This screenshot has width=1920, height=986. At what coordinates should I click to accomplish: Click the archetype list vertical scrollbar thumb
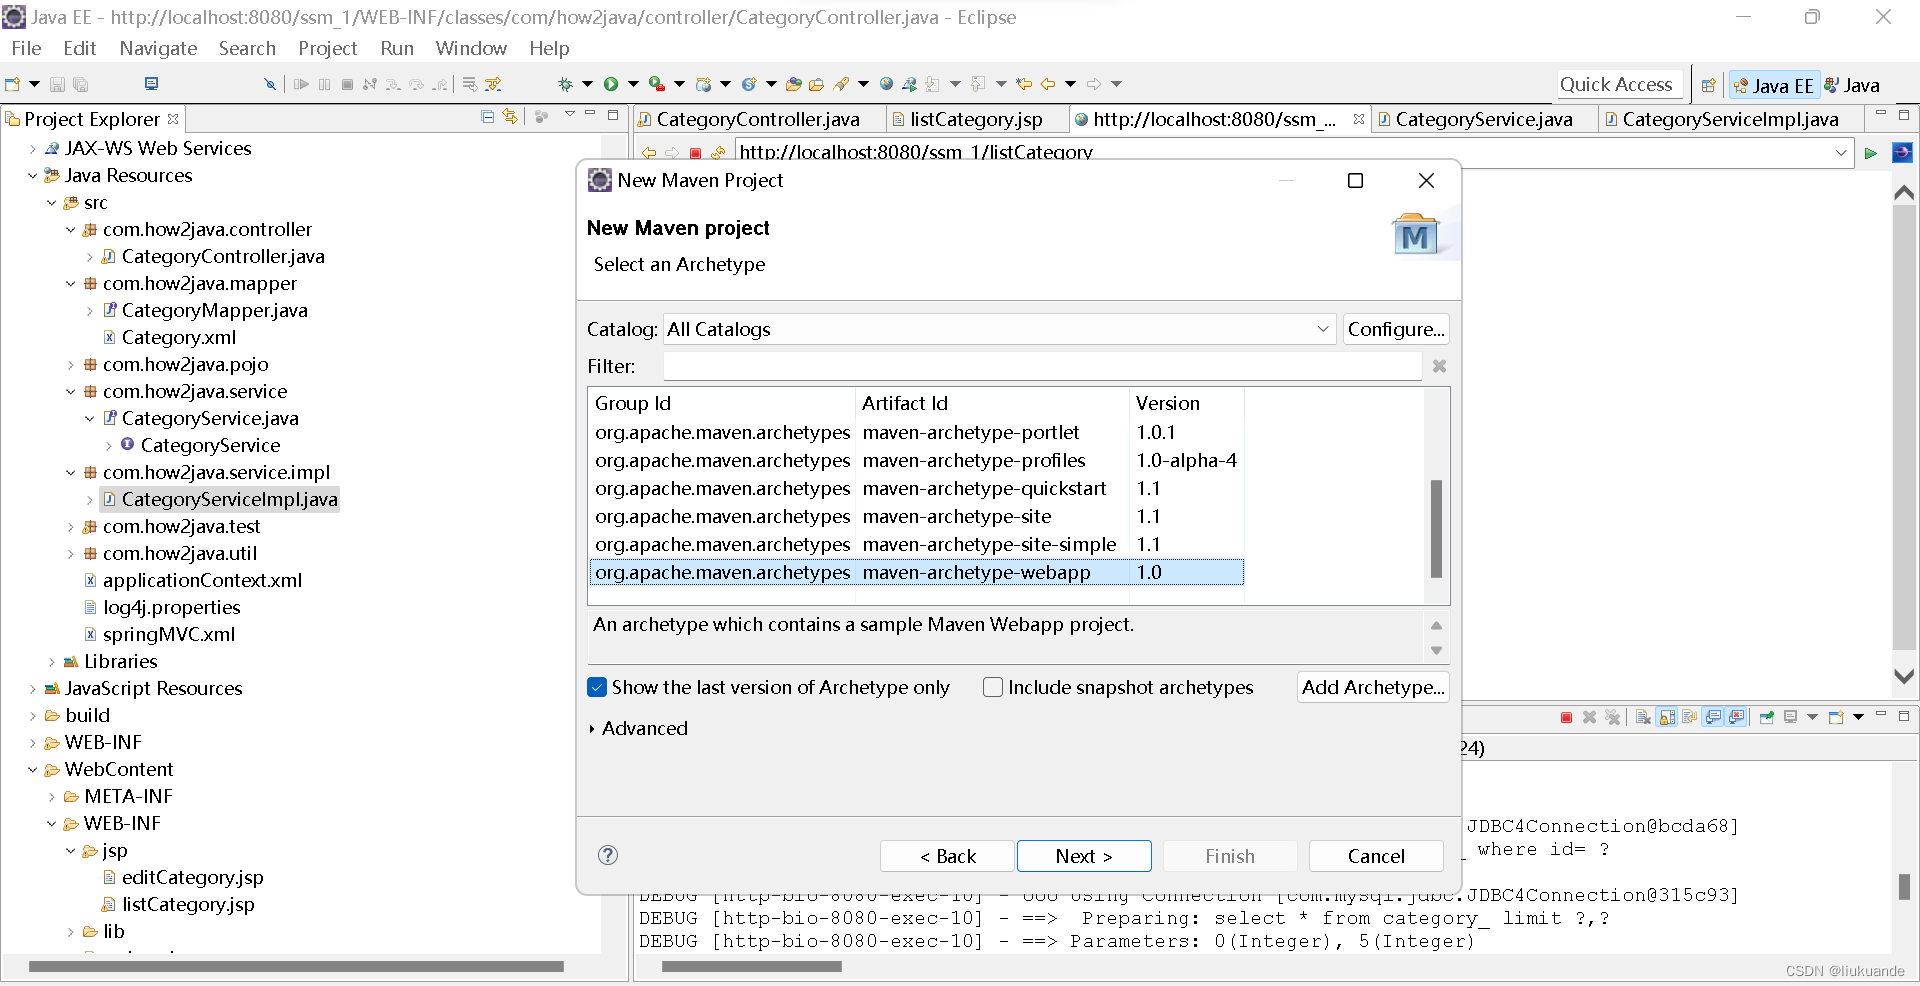[x=1436, y=529]
